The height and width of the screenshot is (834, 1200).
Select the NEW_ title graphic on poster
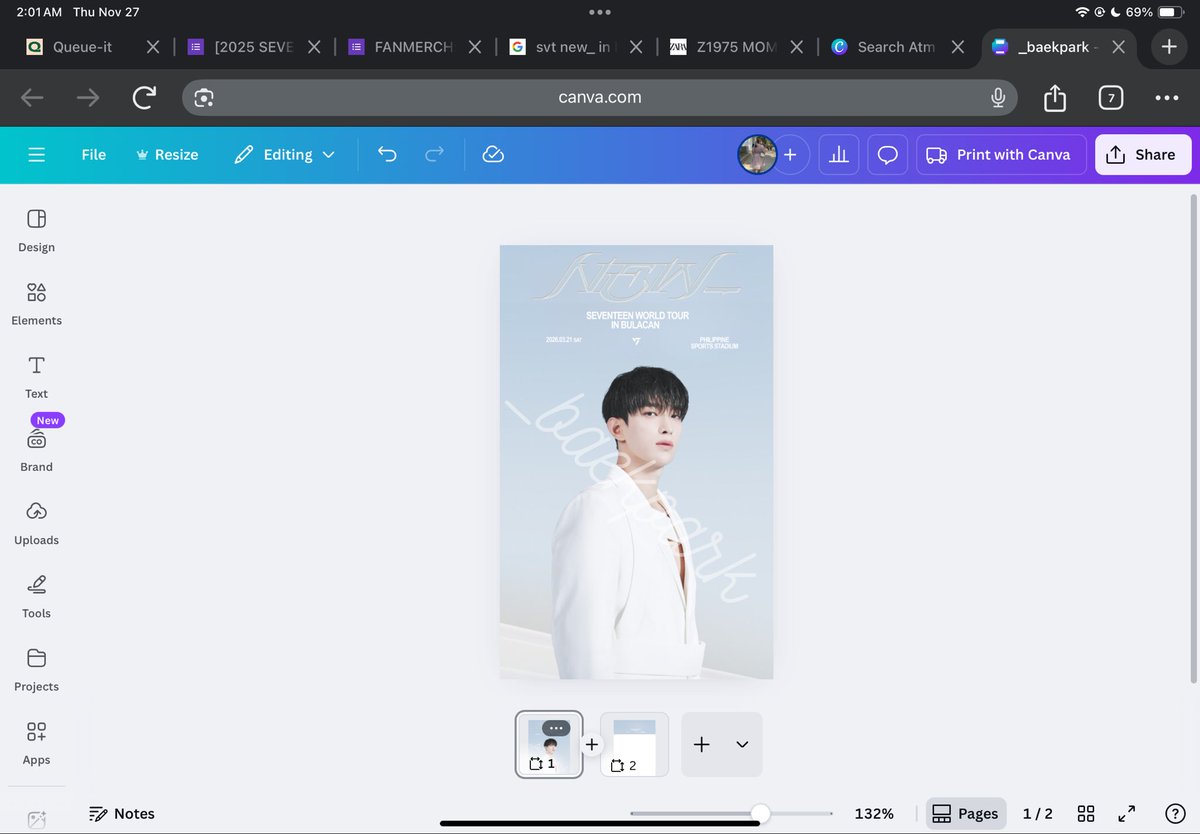coord(636,278)
